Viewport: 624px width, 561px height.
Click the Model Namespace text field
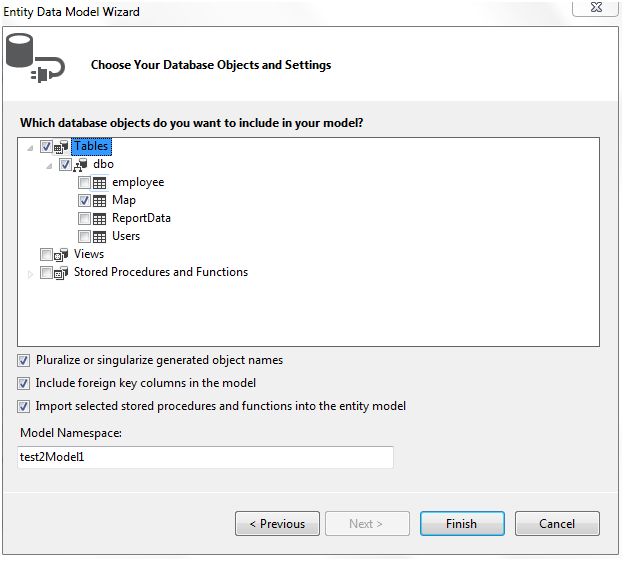(205, 457)
